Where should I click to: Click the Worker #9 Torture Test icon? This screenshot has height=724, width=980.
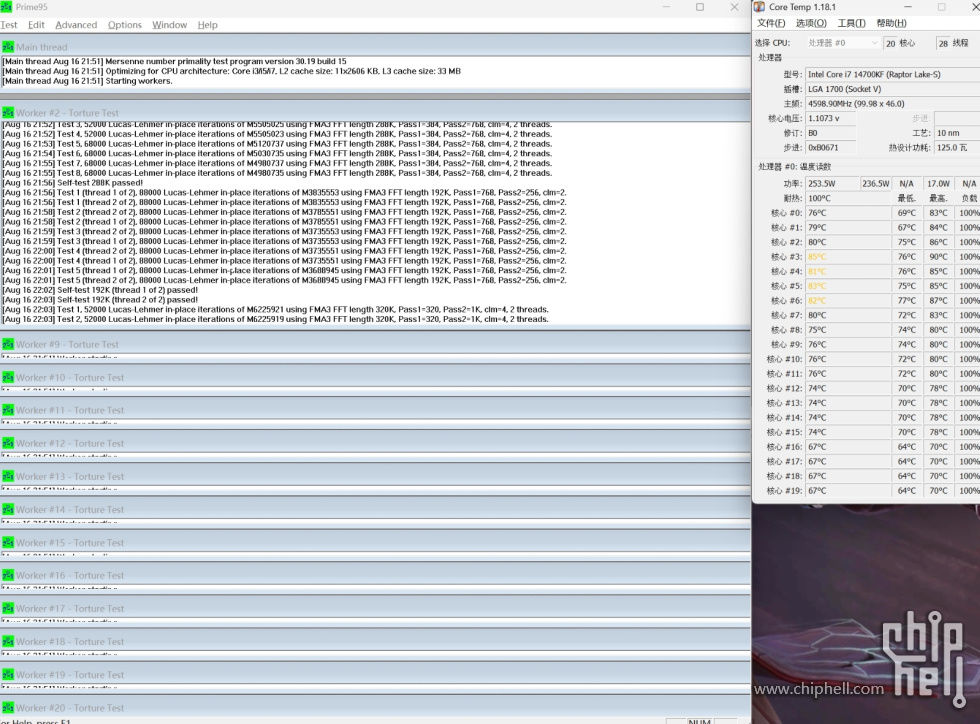click(8, 344)
